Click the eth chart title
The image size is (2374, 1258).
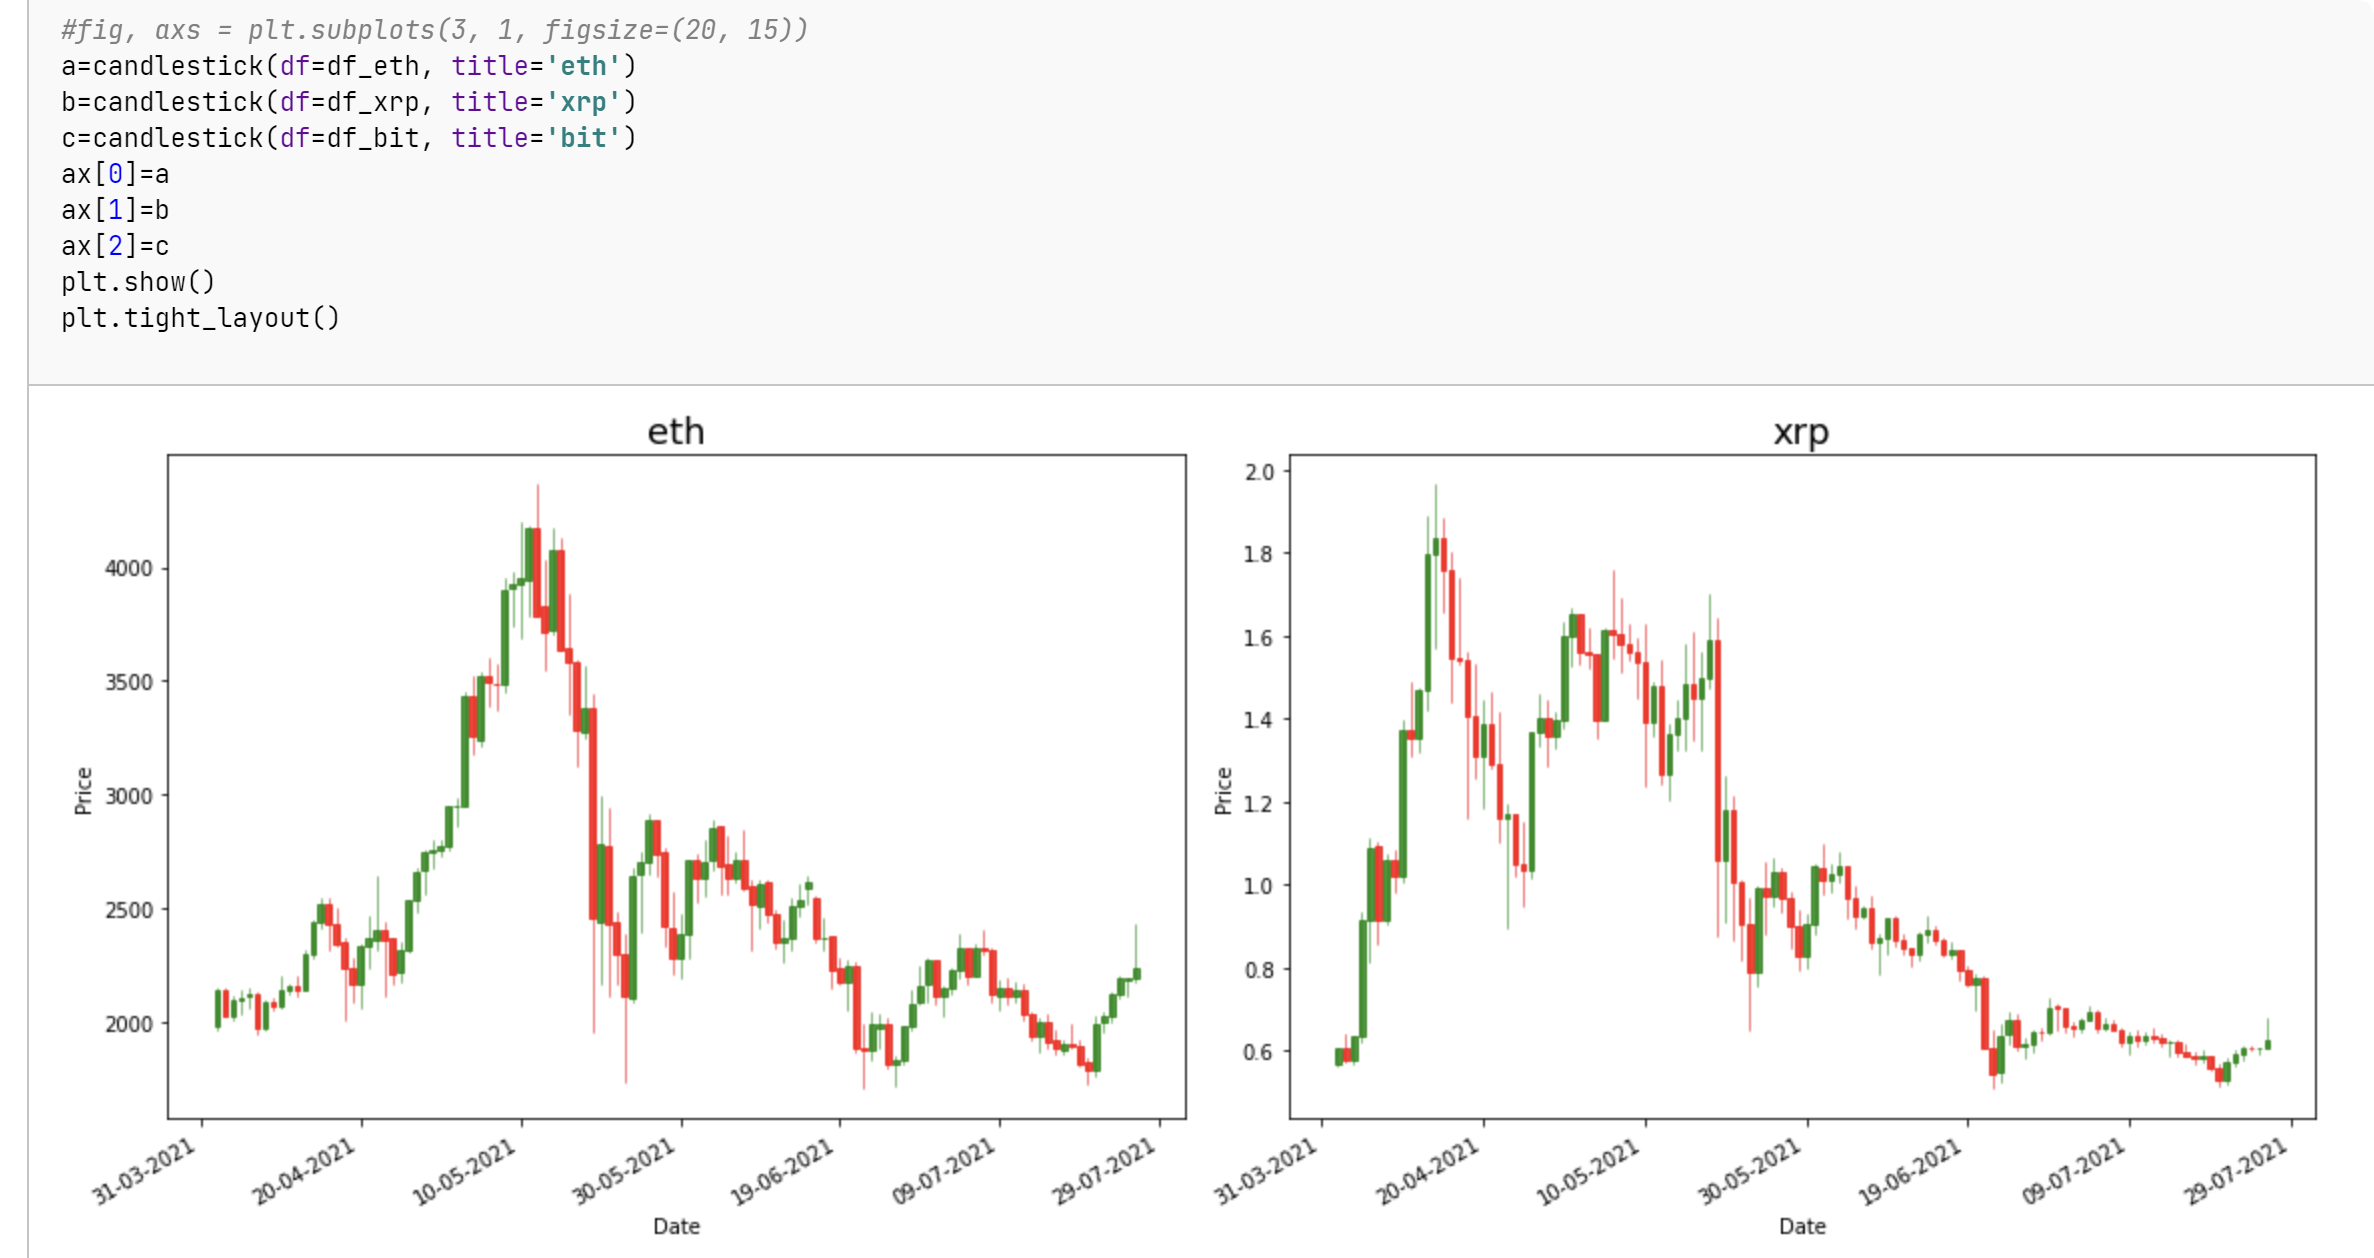pos(676,432)
